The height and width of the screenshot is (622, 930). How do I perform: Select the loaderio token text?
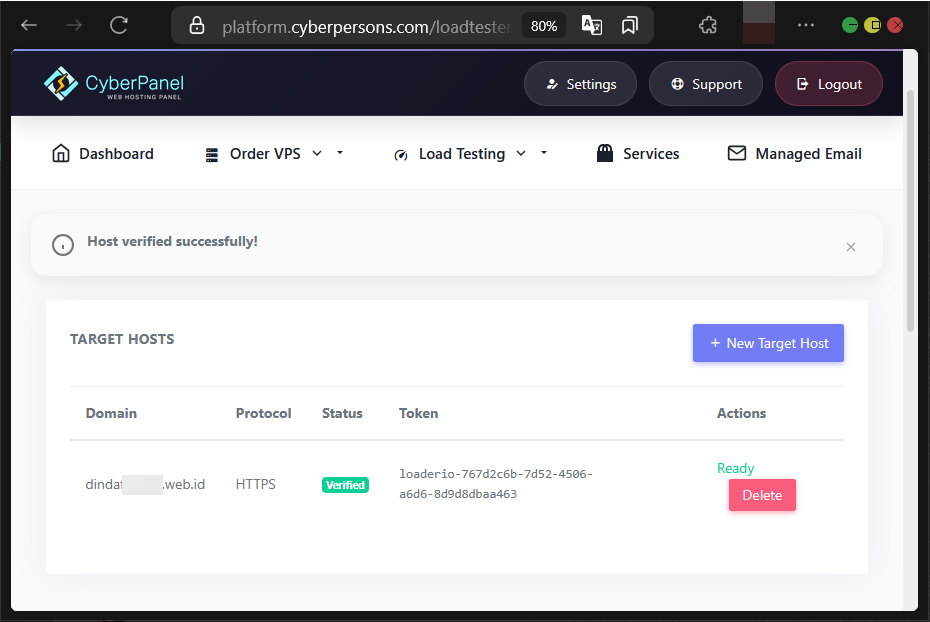coord(495,484)
